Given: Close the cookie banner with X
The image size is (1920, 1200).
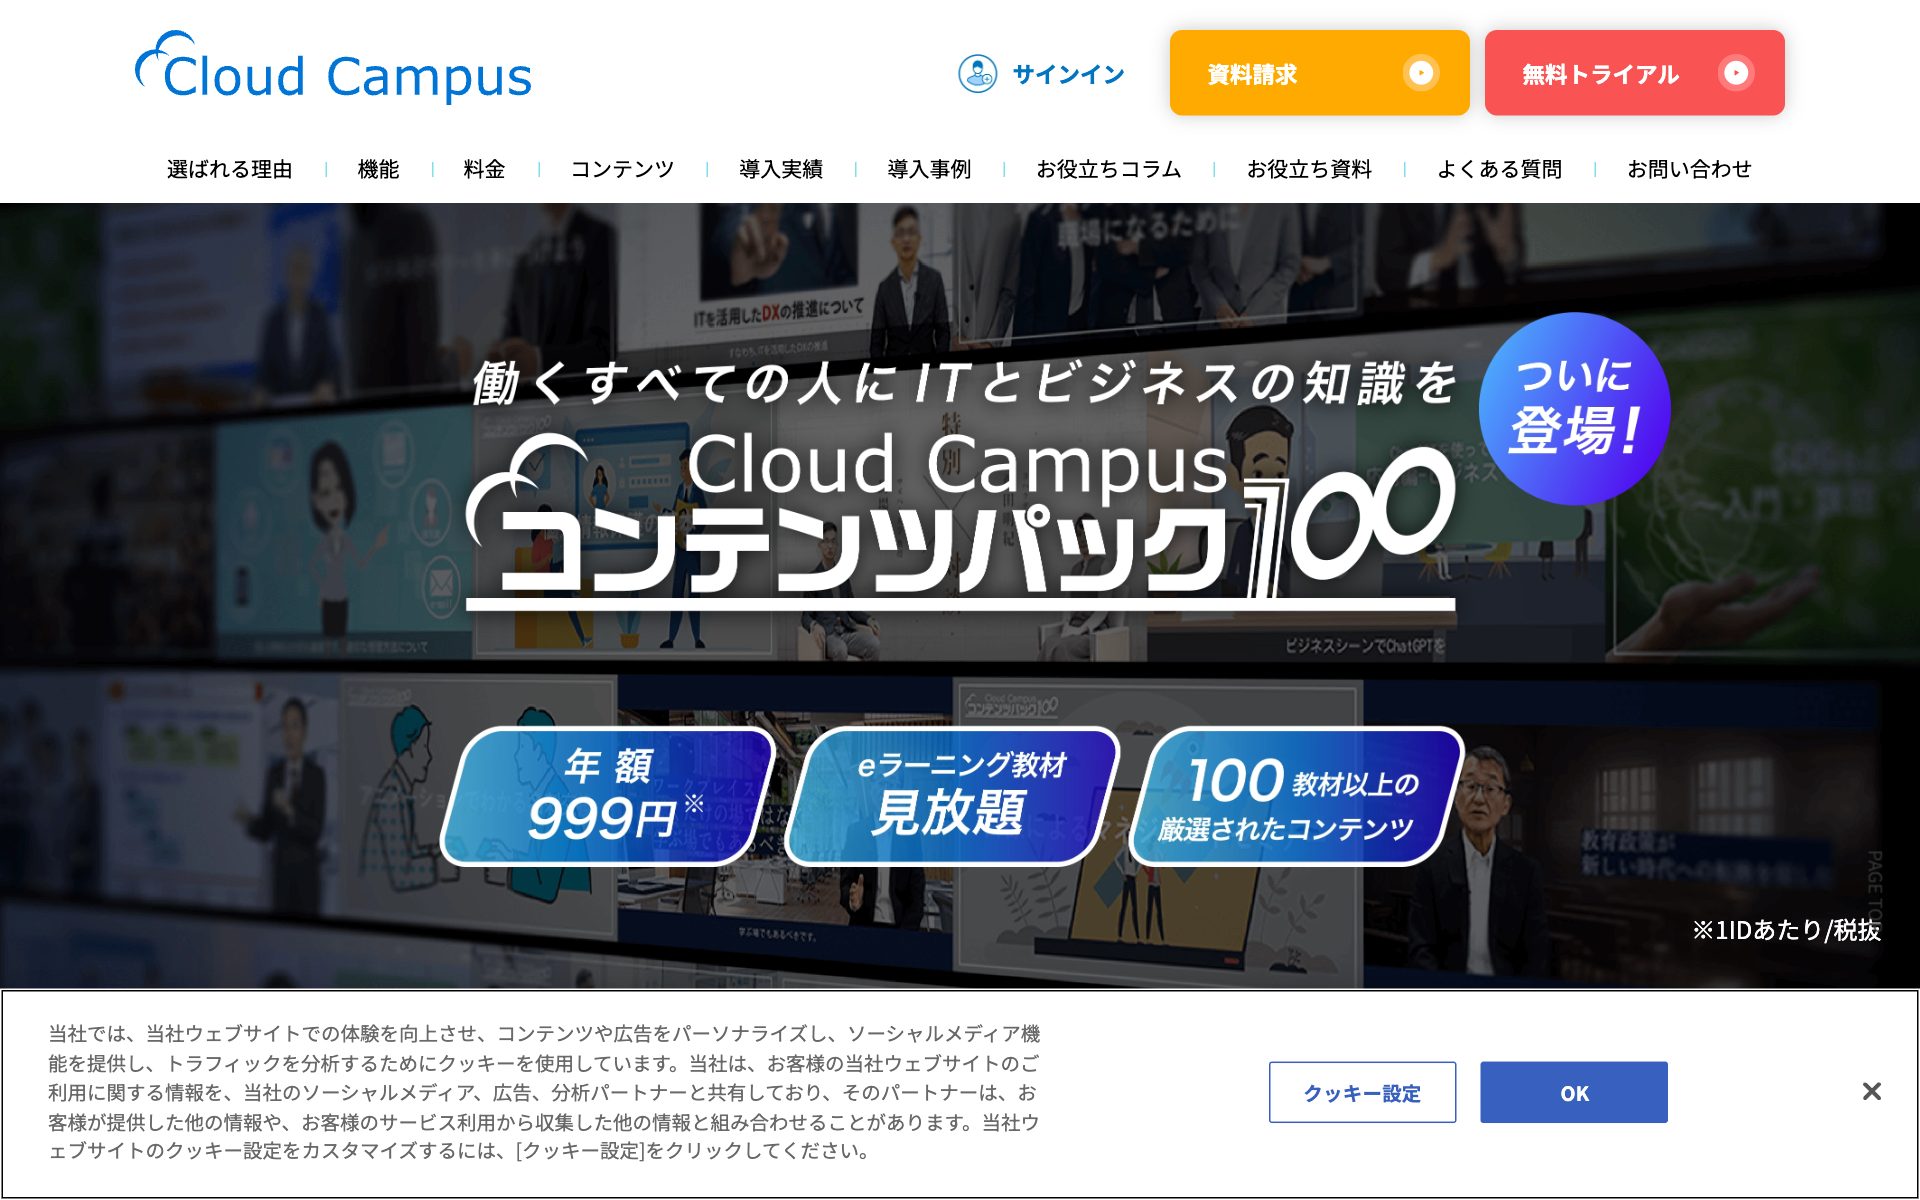Looking at the screenshot, I should click(1872, 1091).
